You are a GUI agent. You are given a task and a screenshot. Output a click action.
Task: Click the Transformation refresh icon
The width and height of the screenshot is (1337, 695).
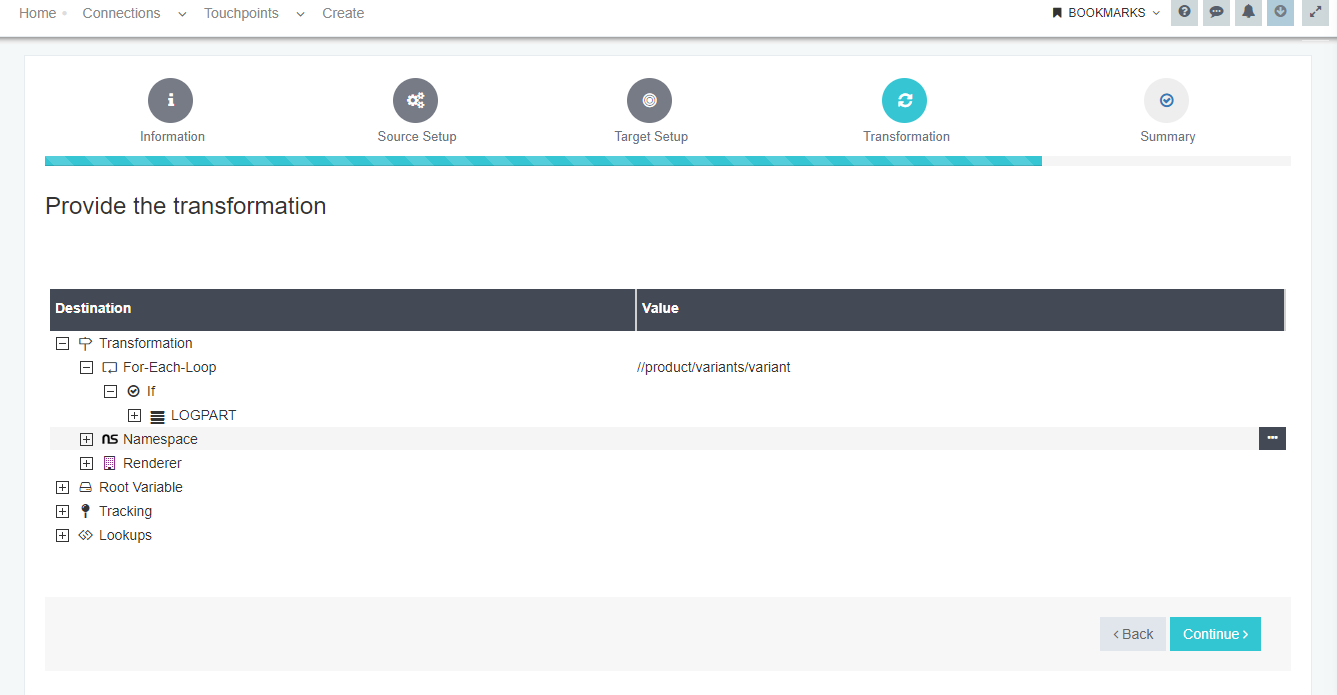tap(905, 100)
